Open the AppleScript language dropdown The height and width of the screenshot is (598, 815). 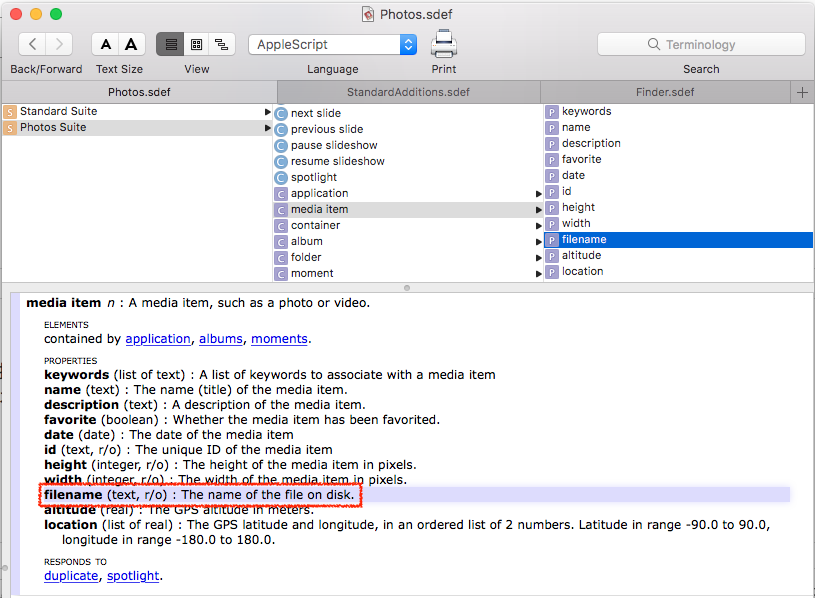[333, 45]
